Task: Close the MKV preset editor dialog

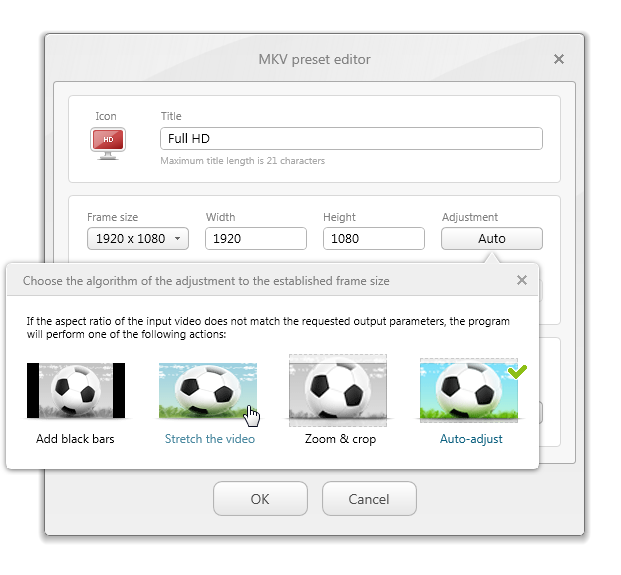Action: pyautogui.click(x=559, y=59)
